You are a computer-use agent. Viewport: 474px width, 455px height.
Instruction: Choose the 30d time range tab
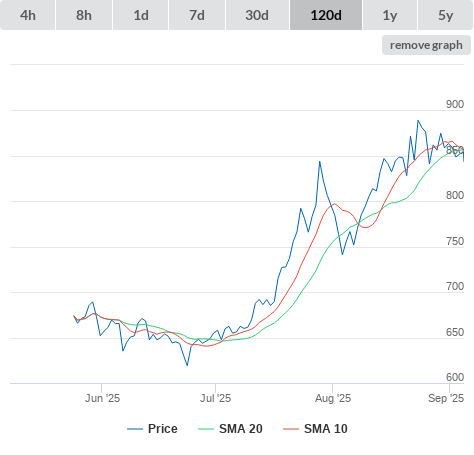pyautogui.click(x=257, y=15)
